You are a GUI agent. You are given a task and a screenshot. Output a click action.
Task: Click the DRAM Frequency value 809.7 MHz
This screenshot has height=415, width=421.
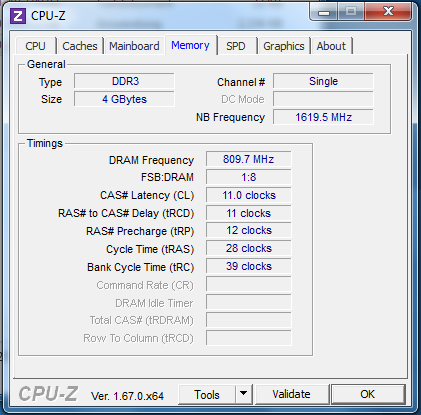[249, 159]
